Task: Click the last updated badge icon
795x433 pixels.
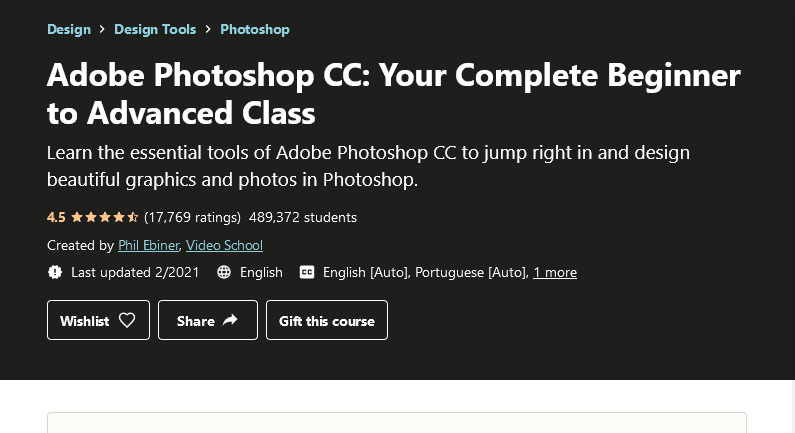Action: pos(55,272)
